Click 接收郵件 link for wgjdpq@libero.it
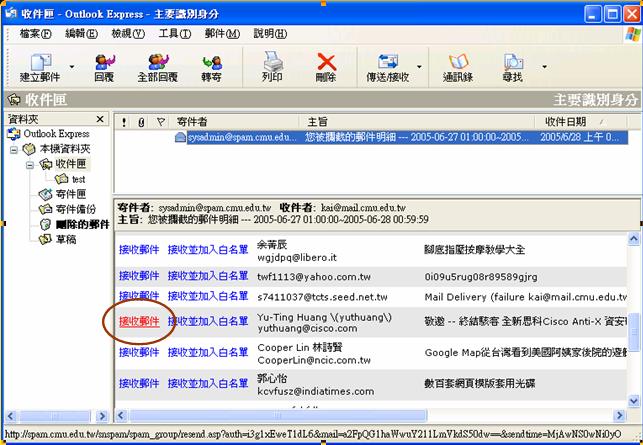Image resolution: width=643 pixels, height=445 pixels. 139,250
